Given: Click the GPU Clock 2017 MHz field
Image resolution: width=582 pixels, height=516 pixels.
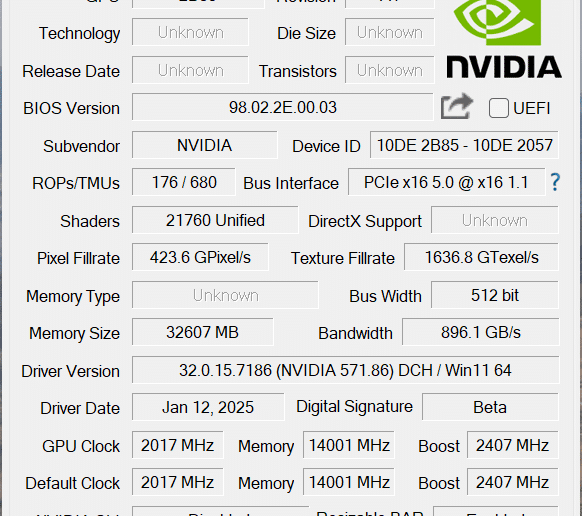Looking at the screenshot, I should tap(177, 445).
